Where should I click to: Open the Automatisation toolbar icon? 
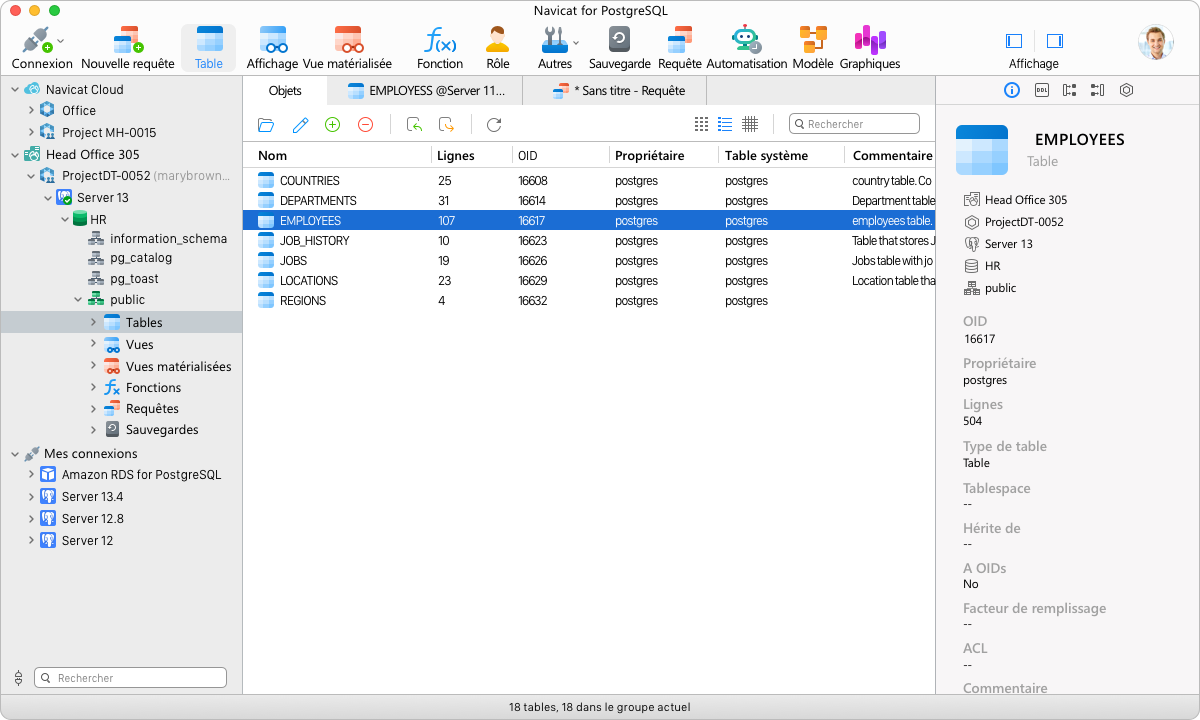747,48
